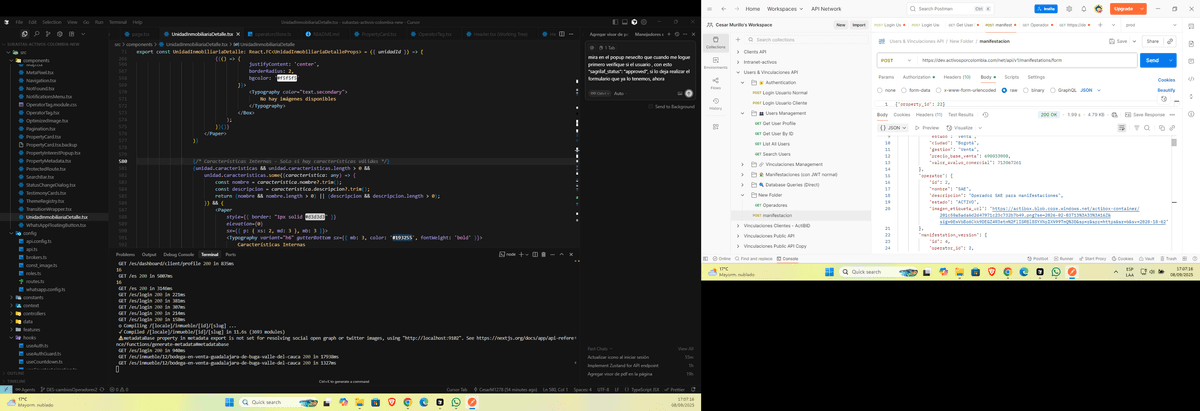Expand the Clients API collection
1200x411 pixels.
pyautogui.click(x=736, y=51)
